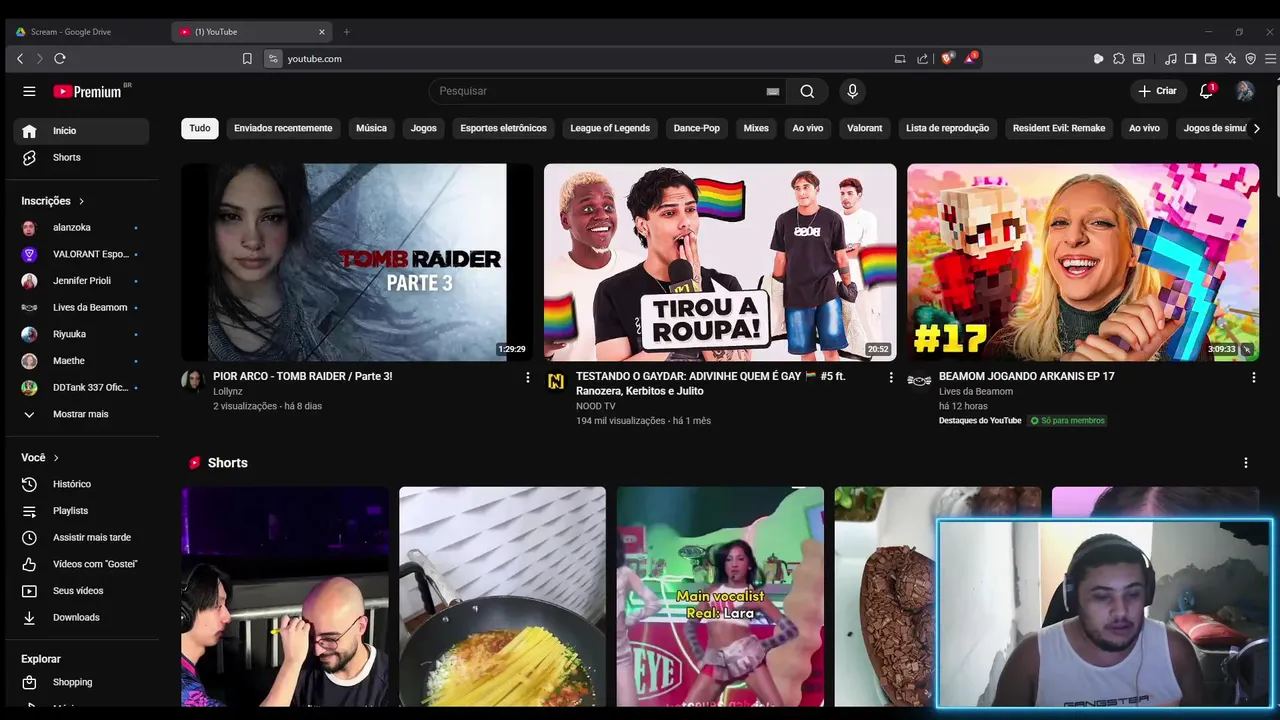Viewport: 1280px width, 720px height.
Task: Open the Jennifer Prioli channel
Action: point(81,281)
